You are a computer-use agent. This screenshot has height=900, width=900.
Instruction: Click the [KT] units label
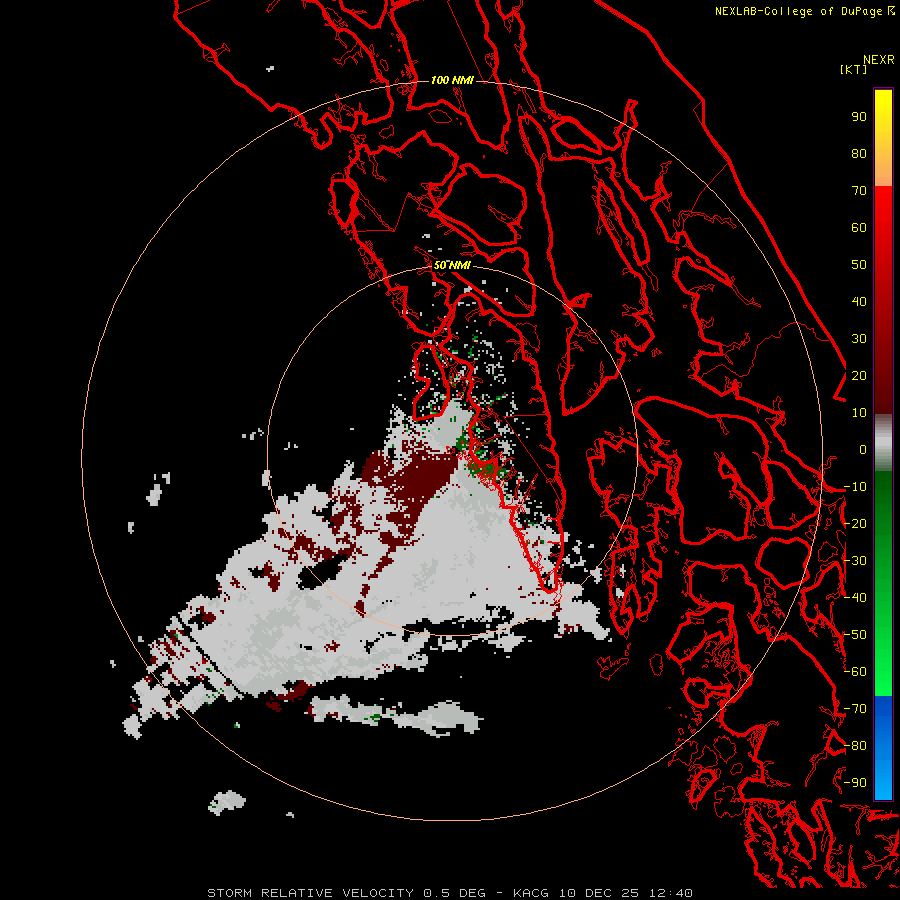click(x=854, y=69)
